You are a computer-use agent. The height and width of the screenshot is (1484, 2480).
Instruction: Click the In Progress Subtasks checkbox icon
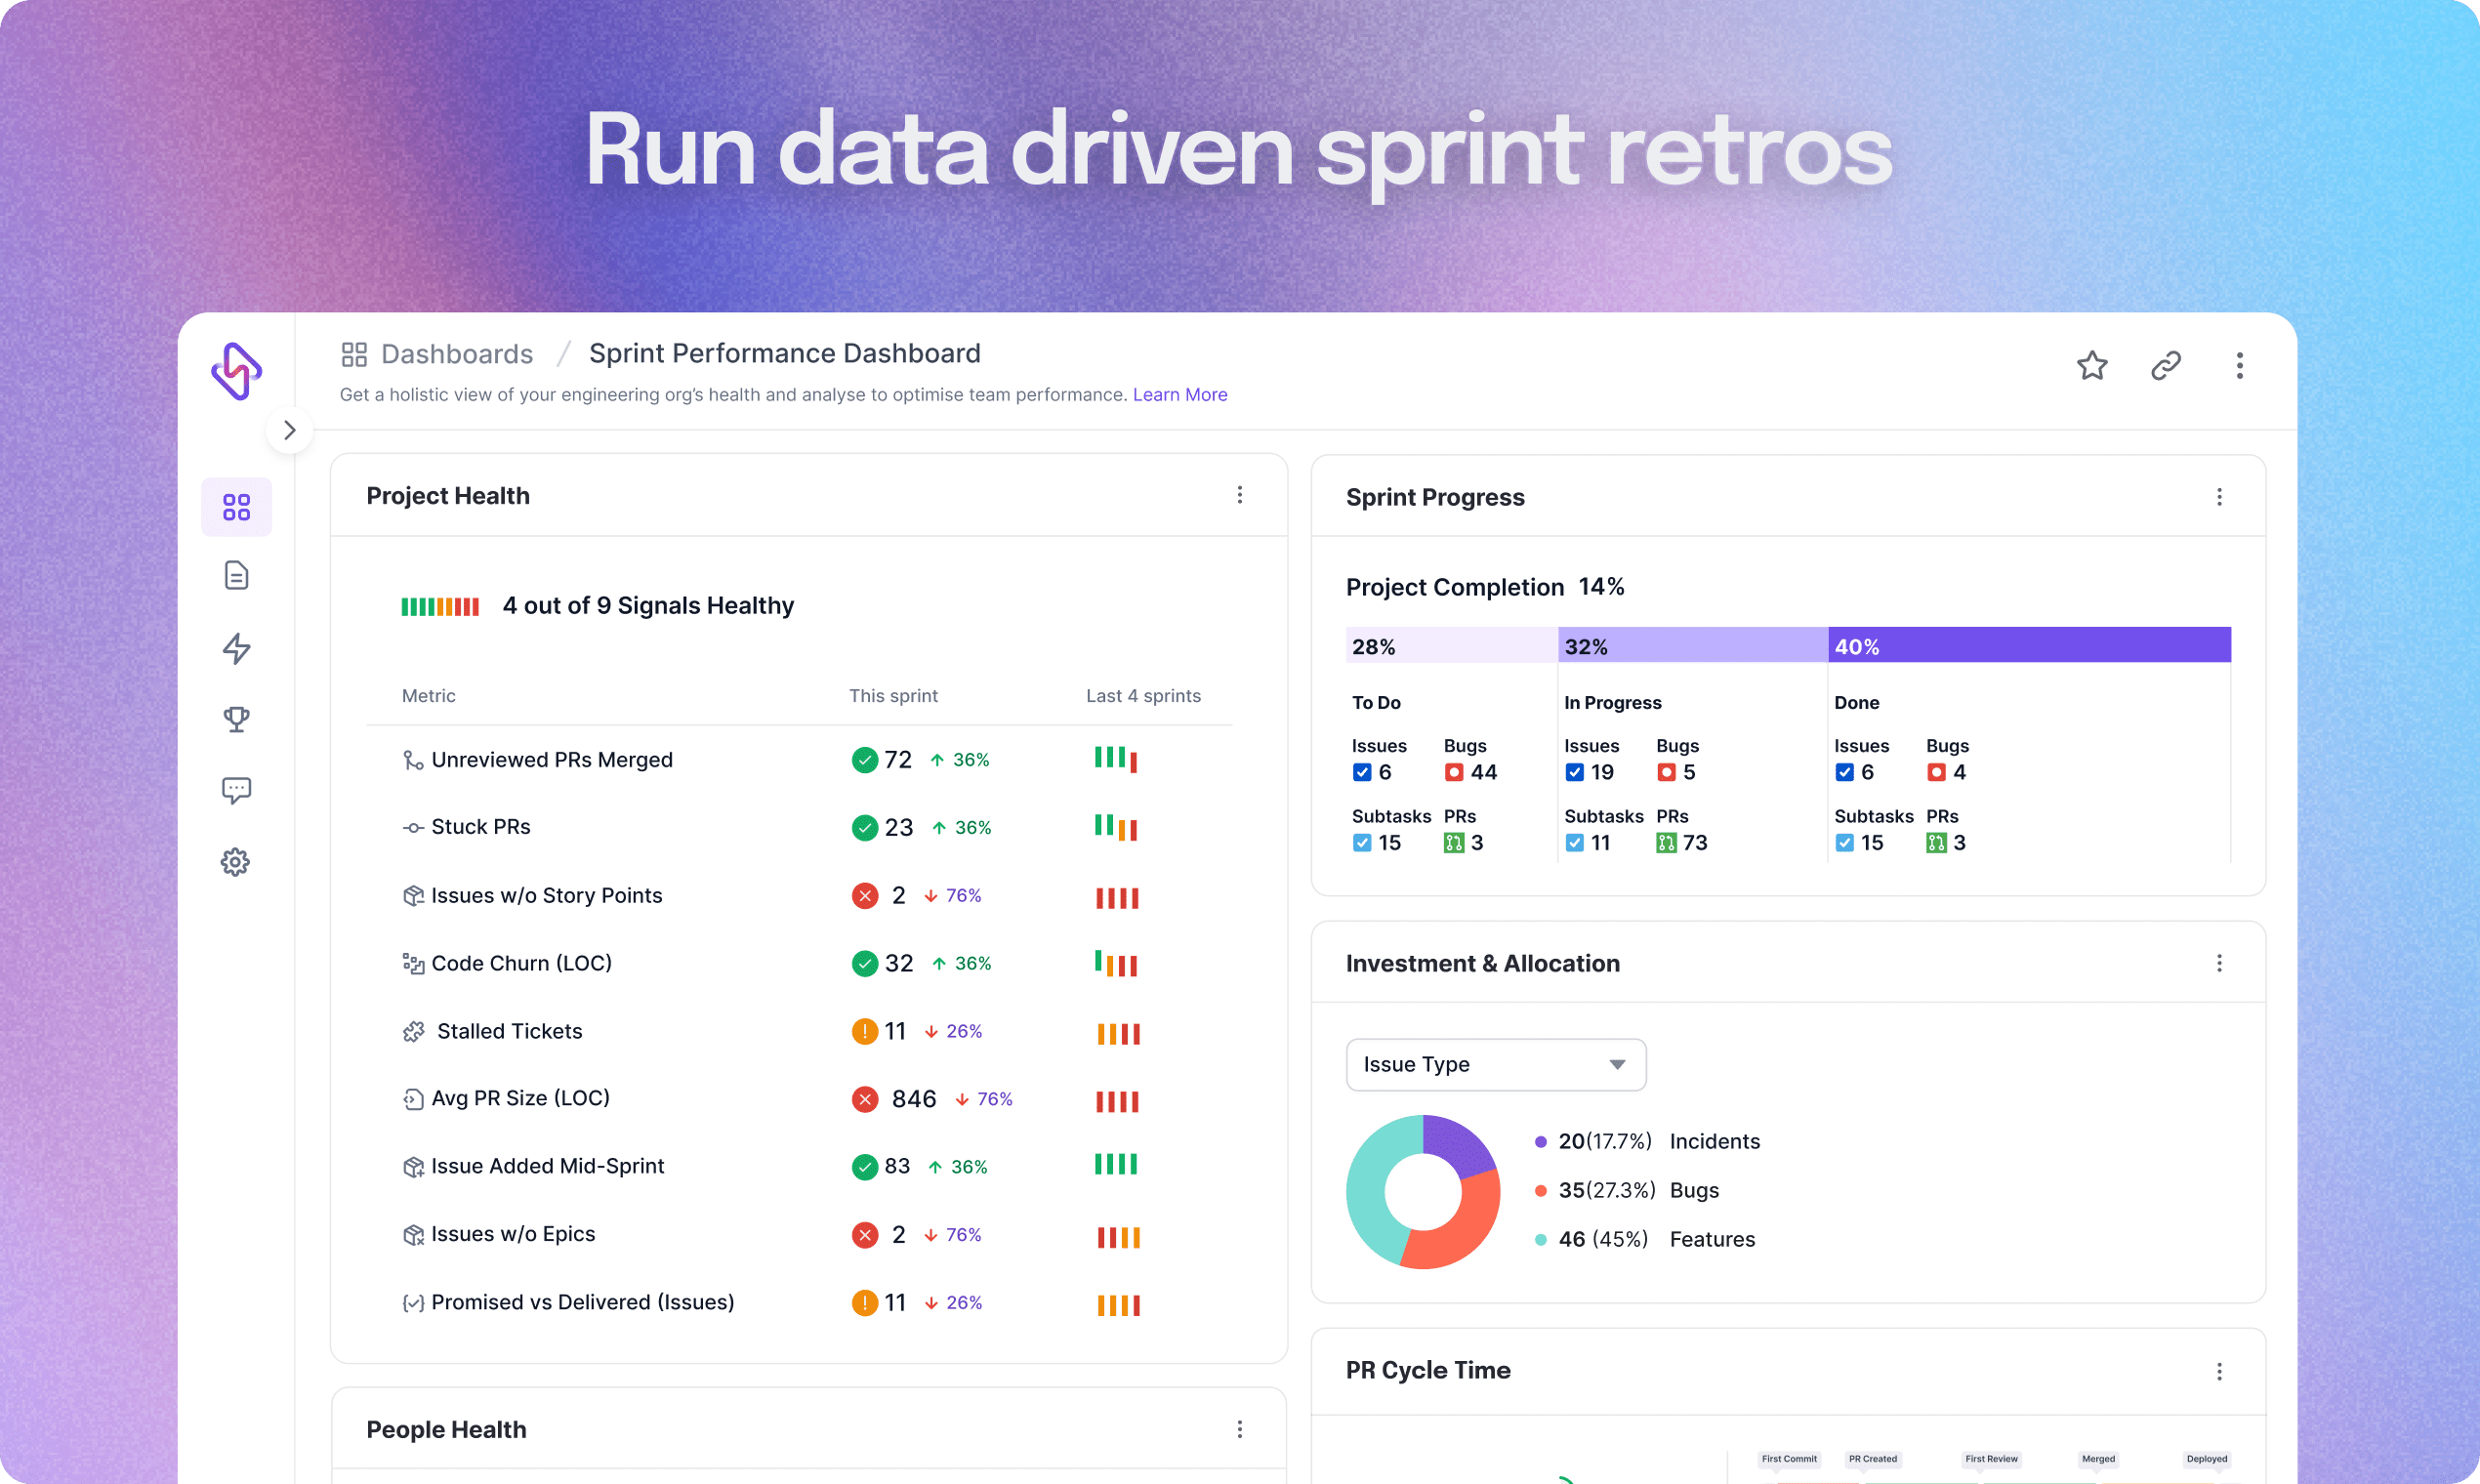[1575, 843]
